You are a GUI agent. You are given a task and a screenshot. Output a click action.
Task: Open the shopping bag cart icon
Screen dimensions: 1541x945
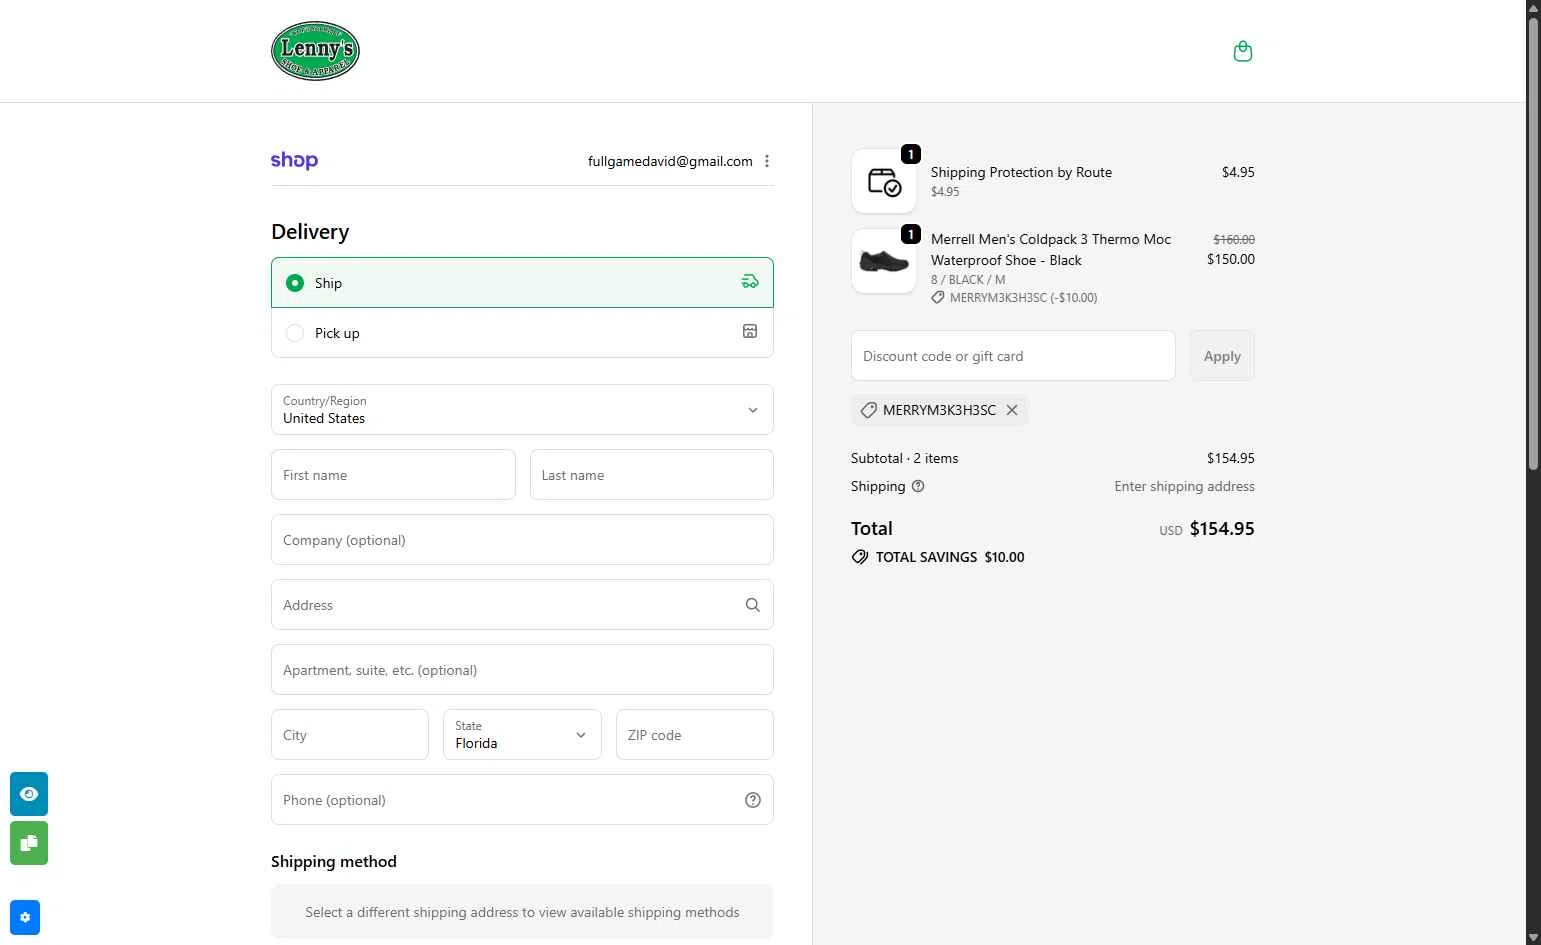(1243, 51)
